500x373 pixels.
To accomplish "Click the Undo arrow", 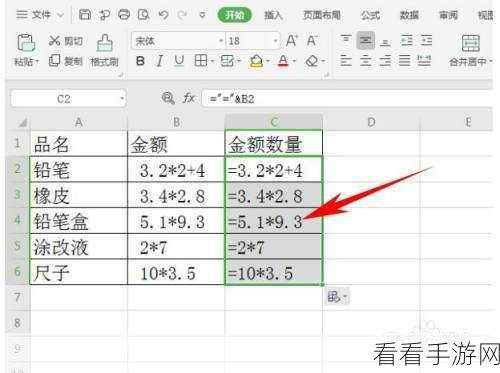I will pyautogui.click(x=163, y=15).
